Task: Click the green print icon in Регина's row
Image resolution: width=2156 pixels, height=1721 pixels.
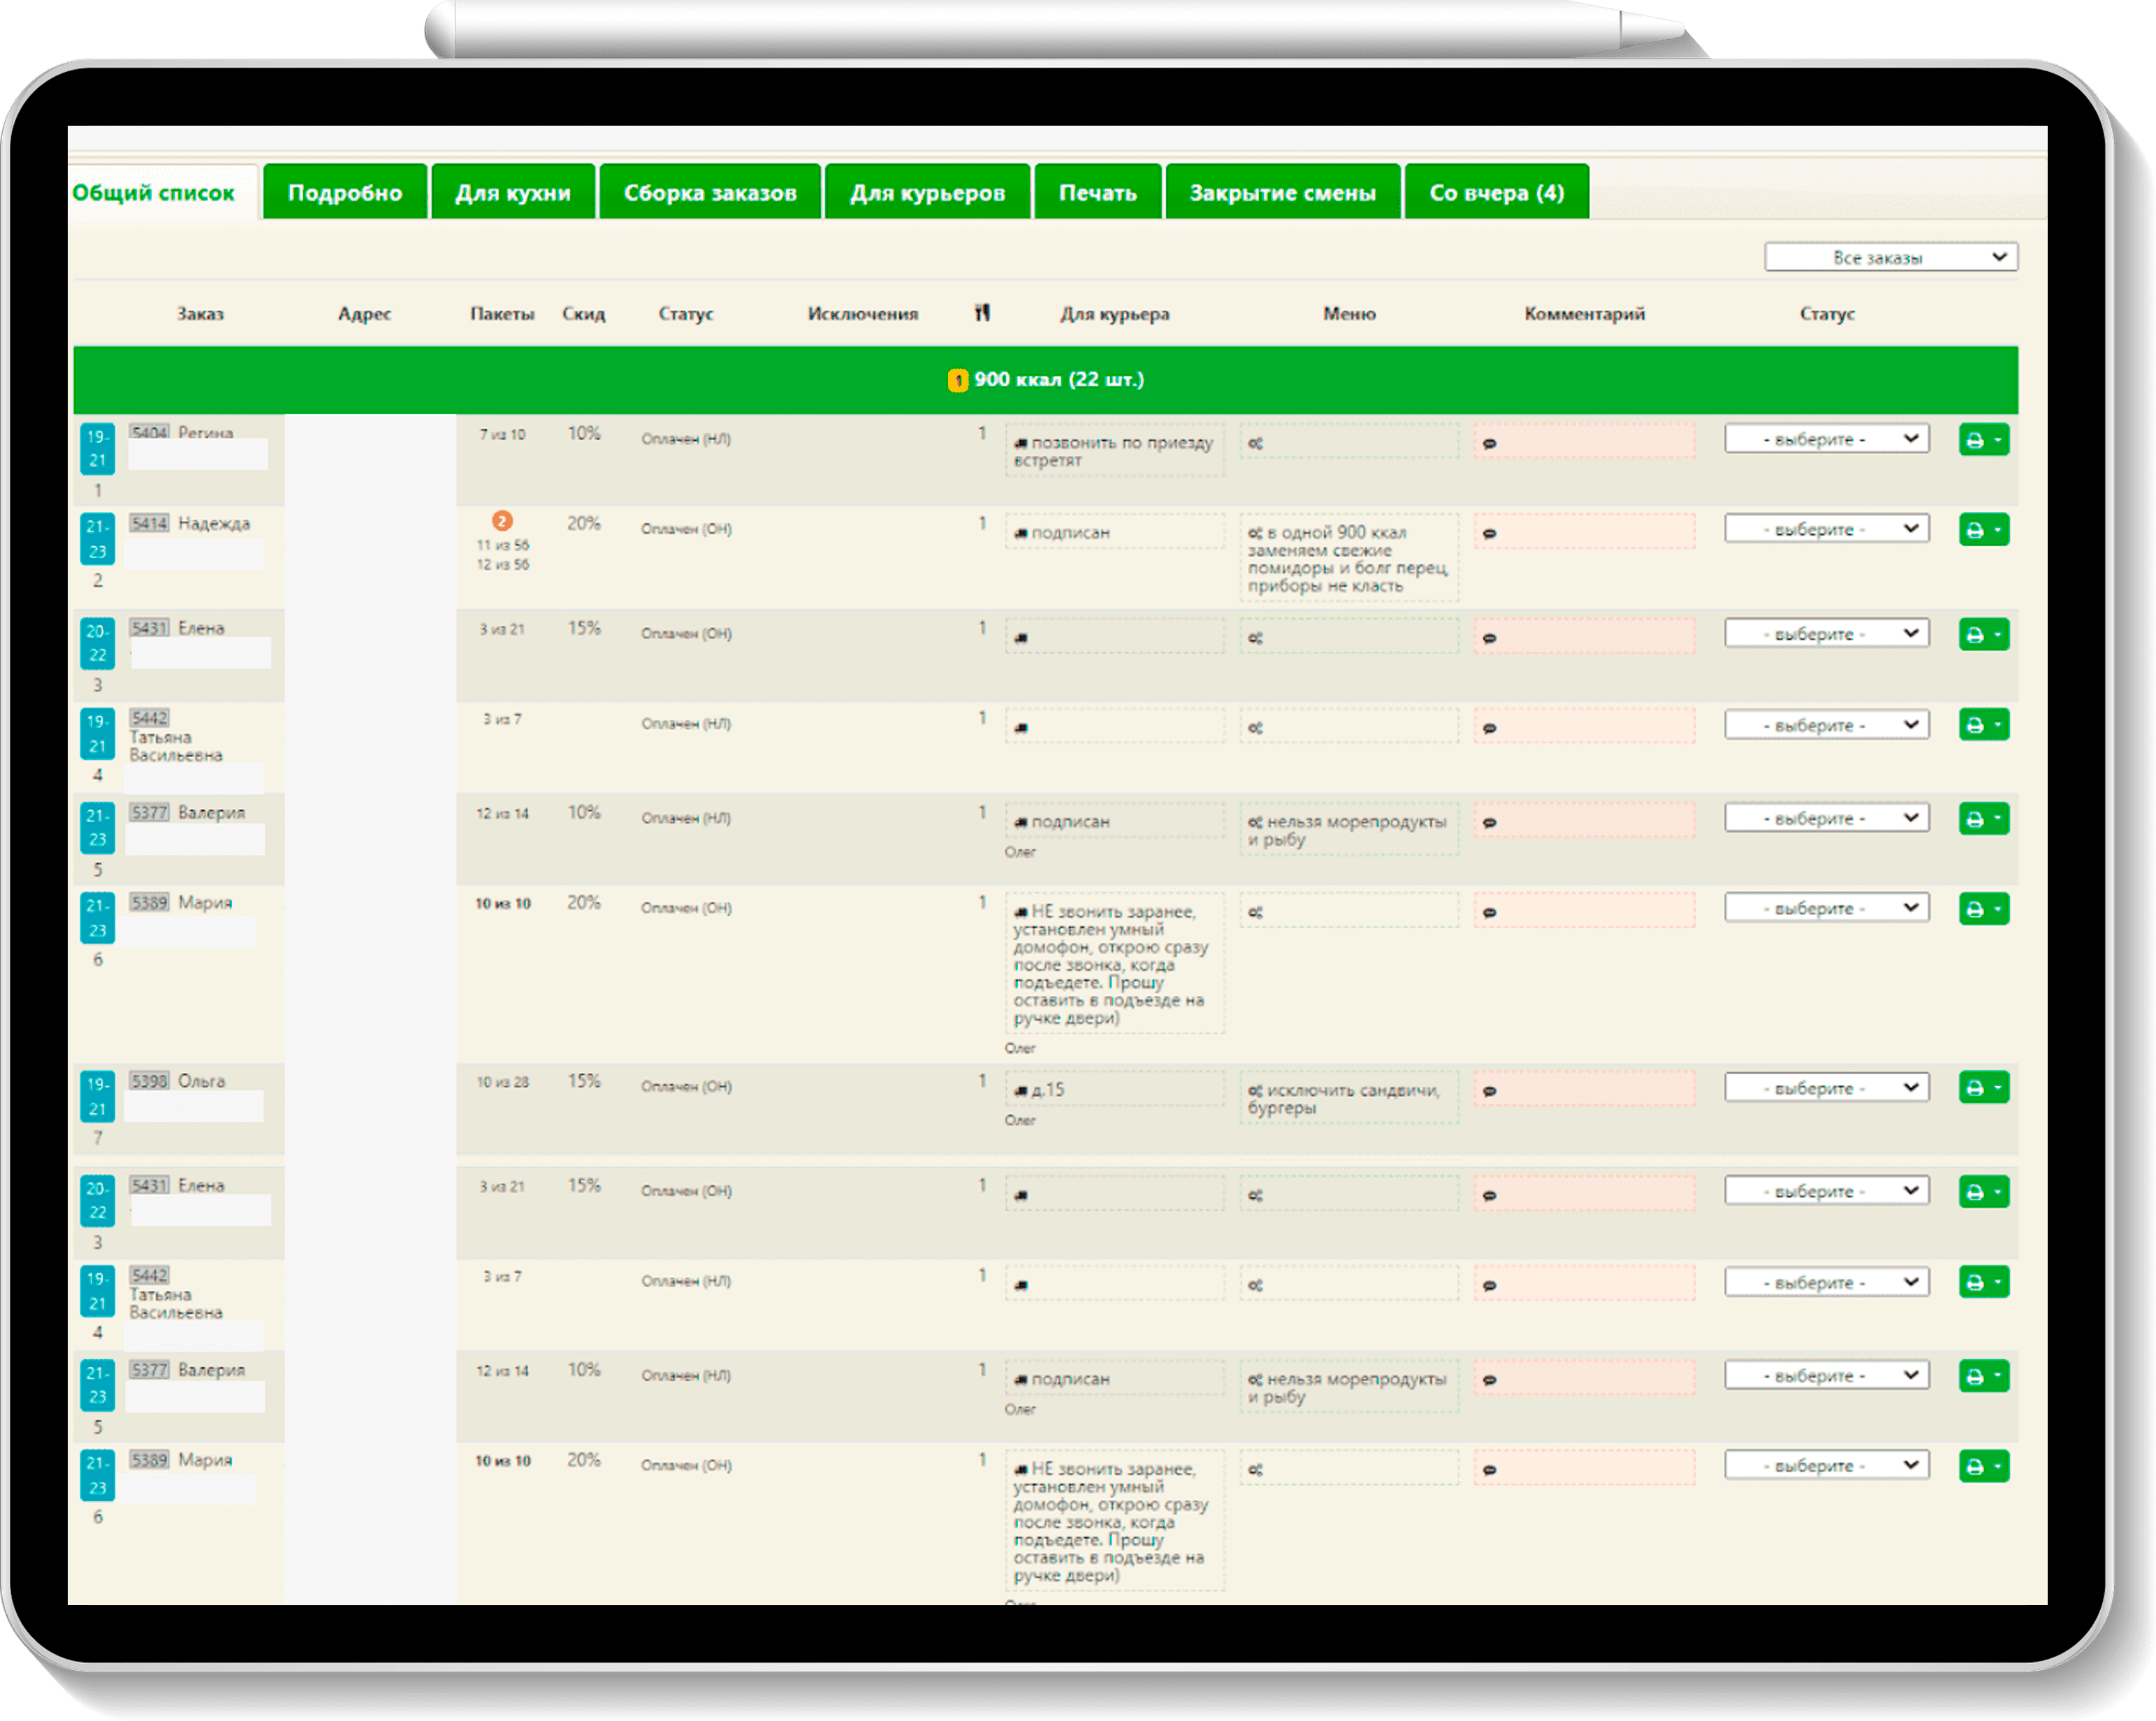Action: click(1975, 440)
